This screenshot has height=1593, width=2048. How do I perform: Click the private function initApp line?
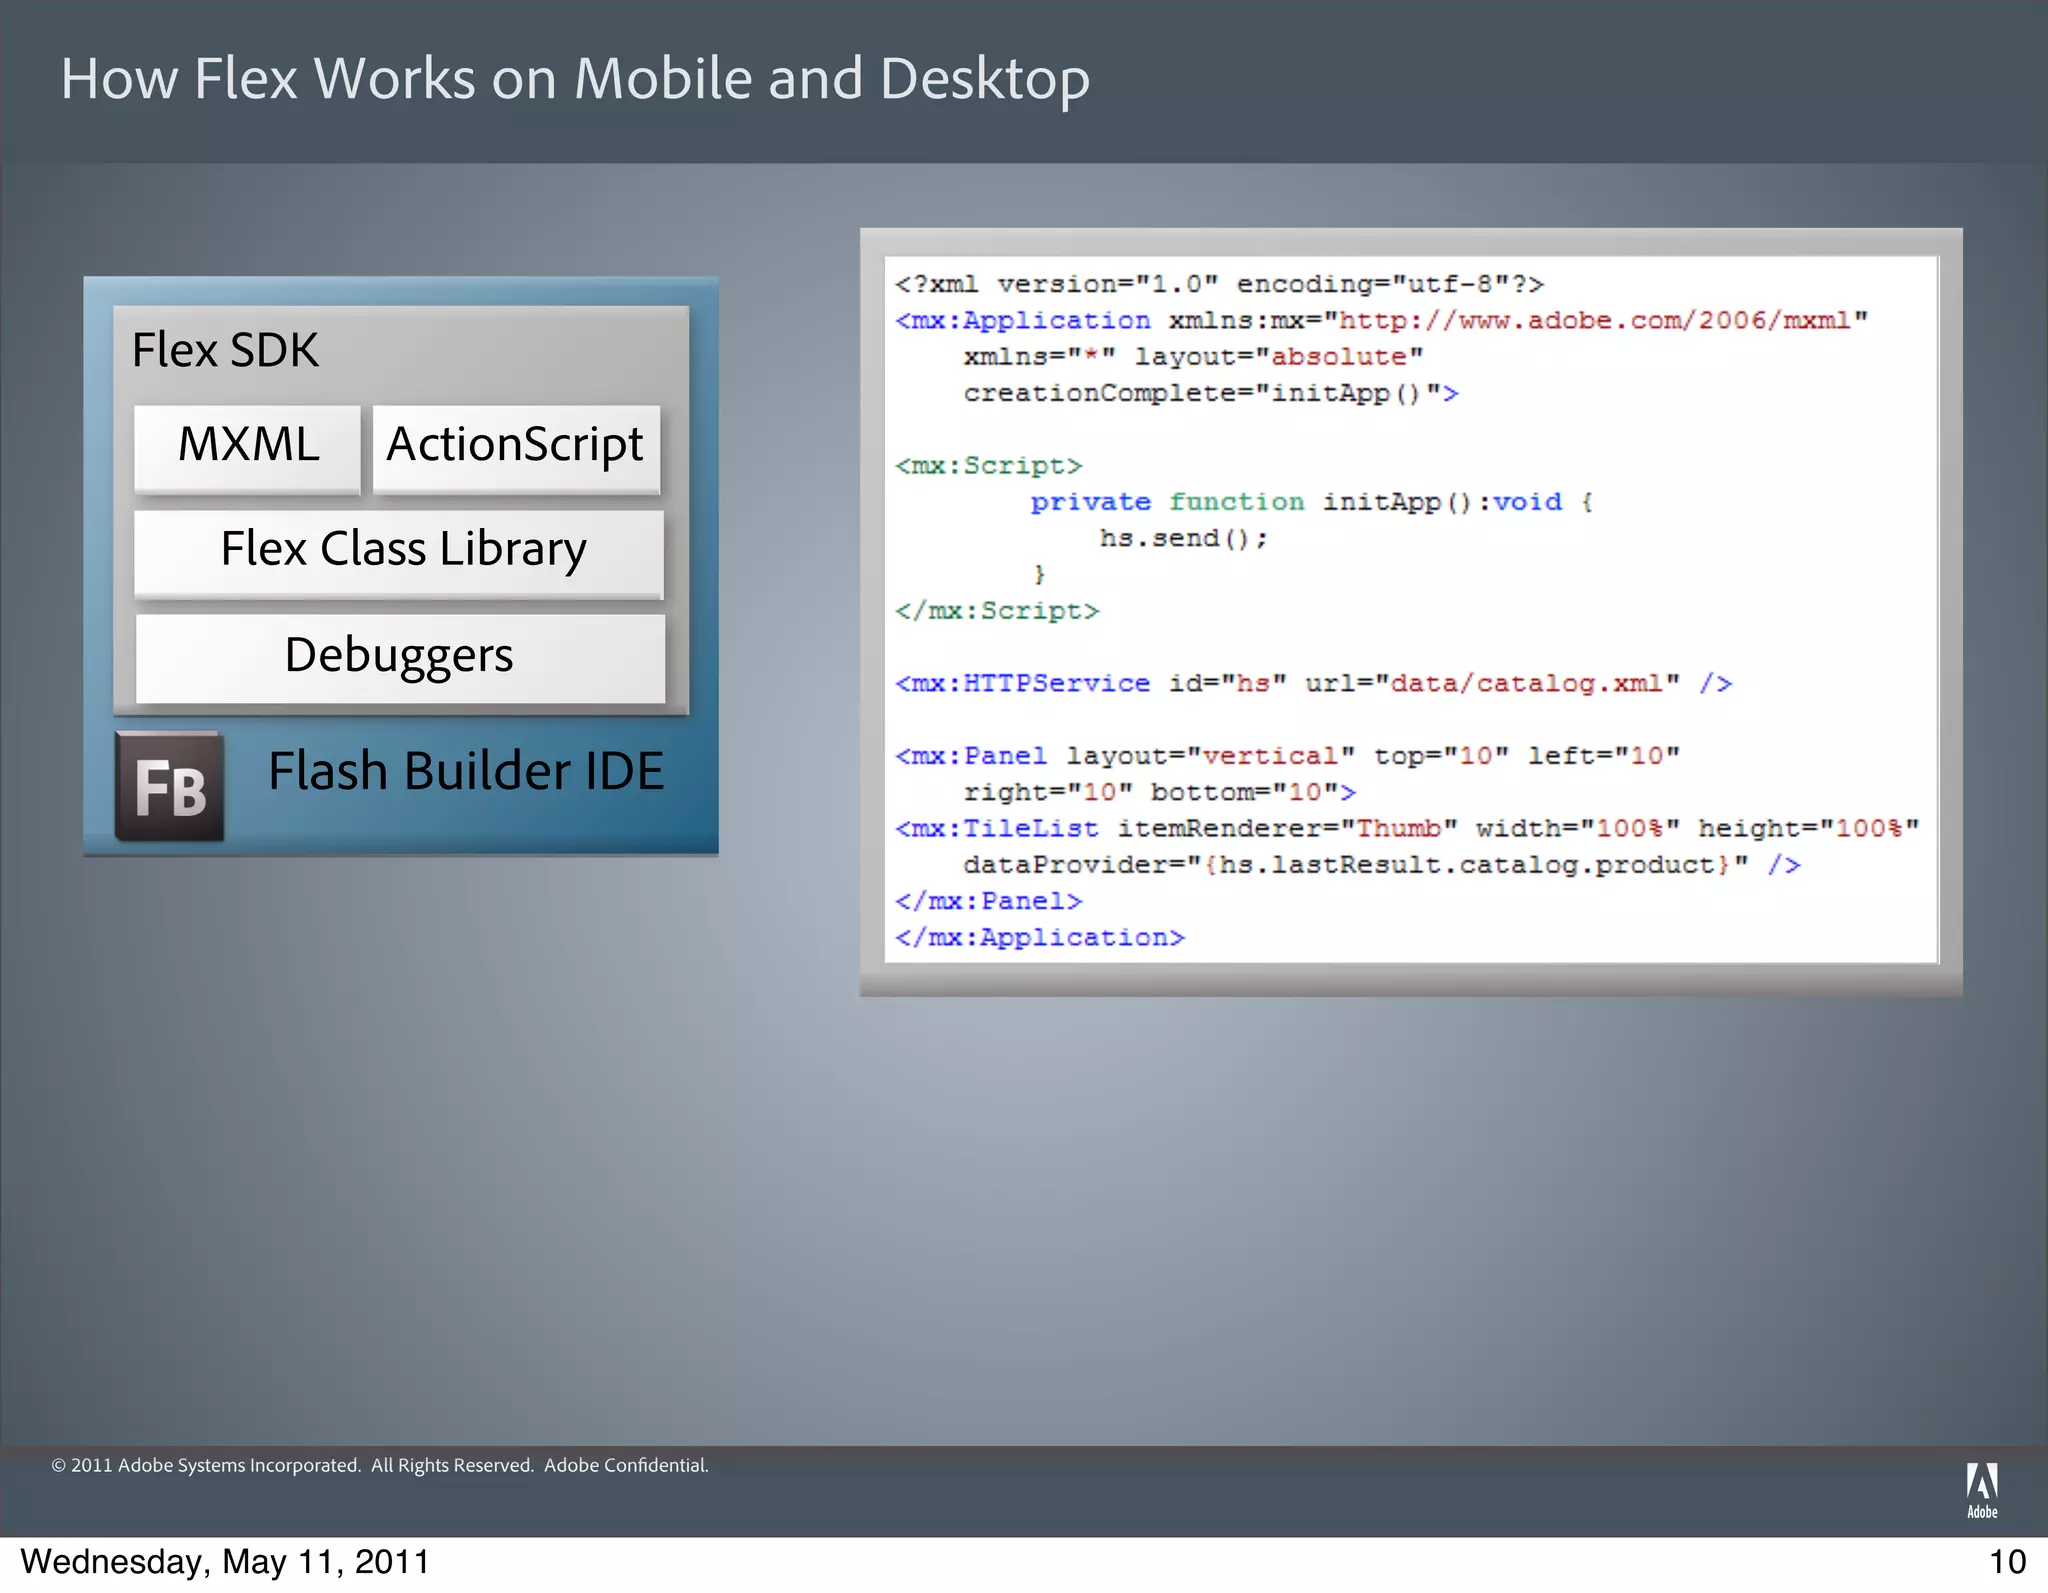point(1312,502)
